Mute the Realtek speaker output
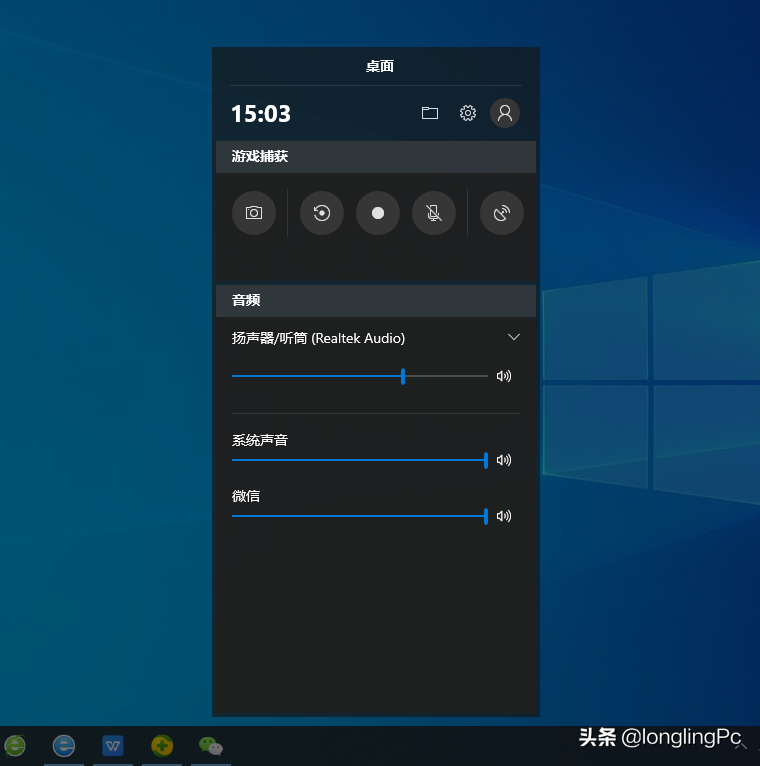The image size is (760, 766). [x=504, y=376]
